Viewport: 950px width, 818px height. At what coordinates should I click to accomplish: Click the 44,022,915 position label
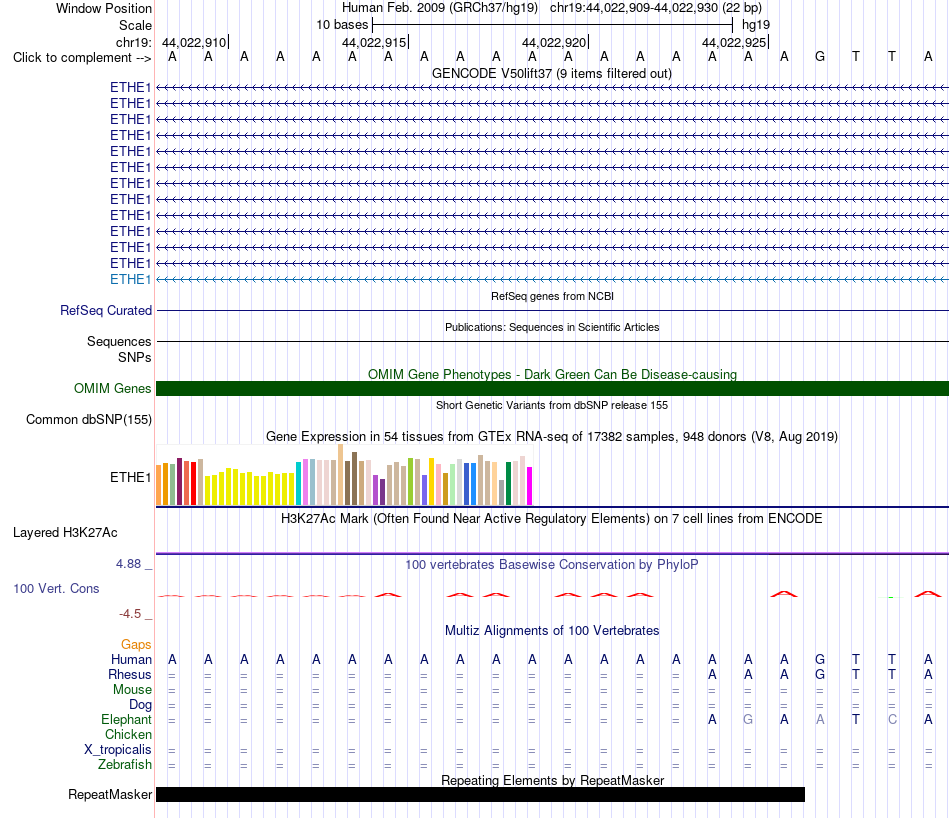374,42
